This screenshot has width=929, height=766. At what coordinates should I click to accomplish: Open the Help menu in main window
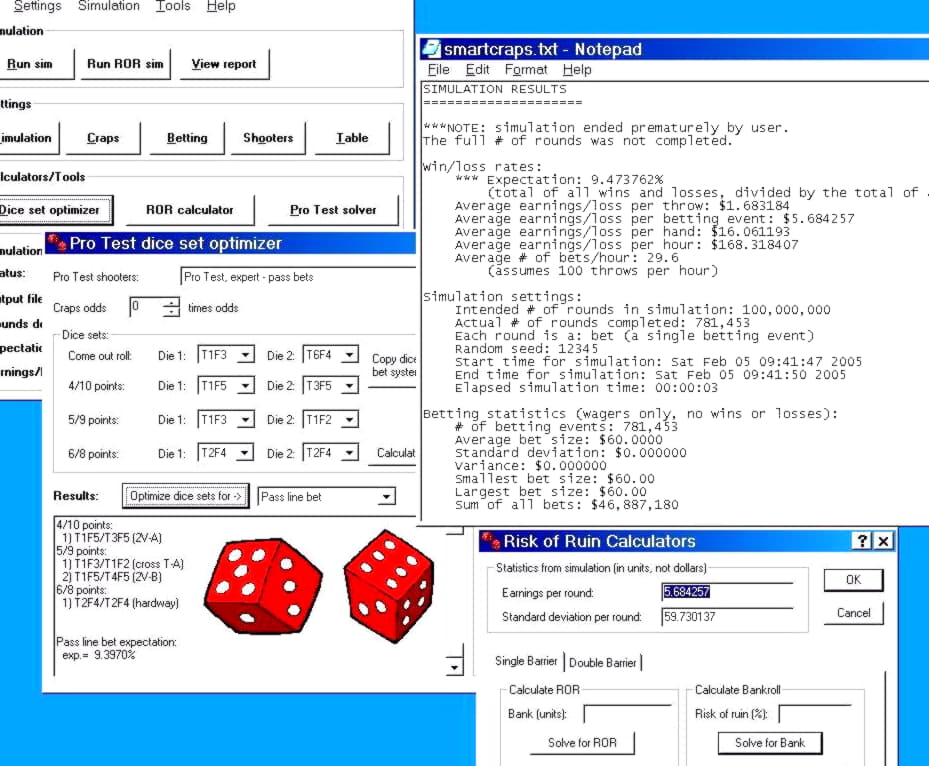[x=221, y=6]
